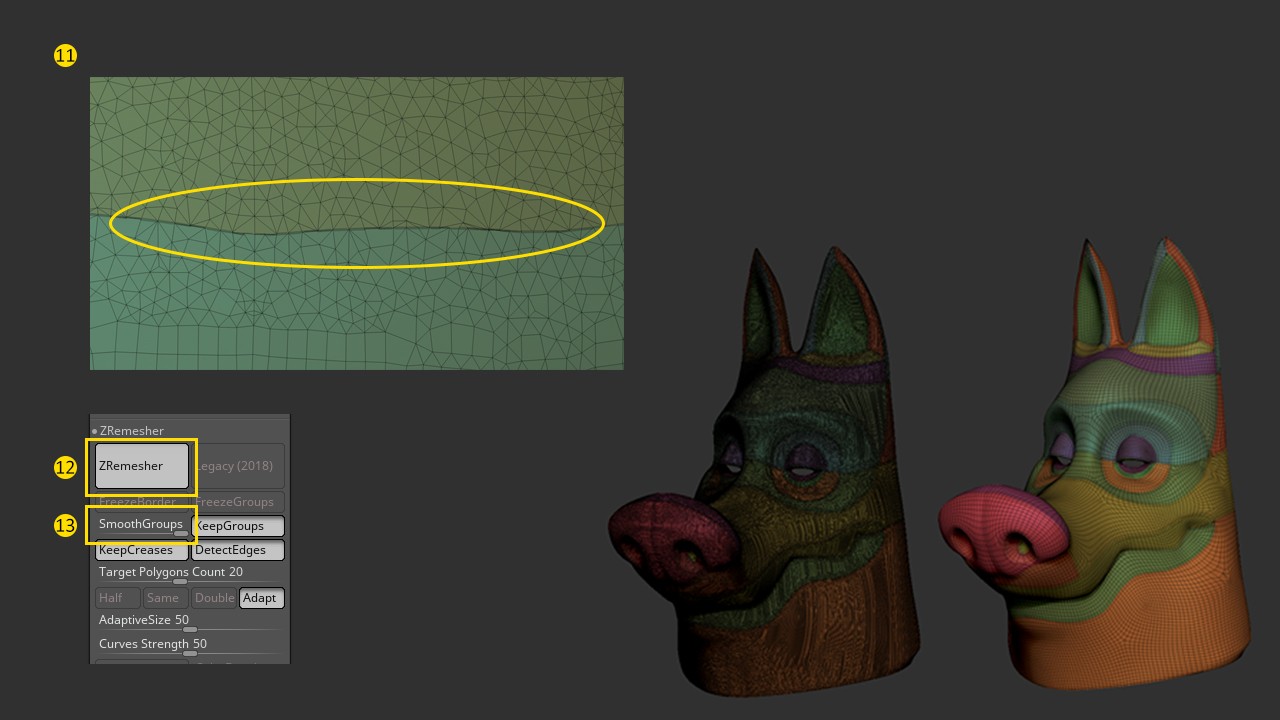
Task: Click the Target Polygons Count slider
Action: (x=180, y=581)
